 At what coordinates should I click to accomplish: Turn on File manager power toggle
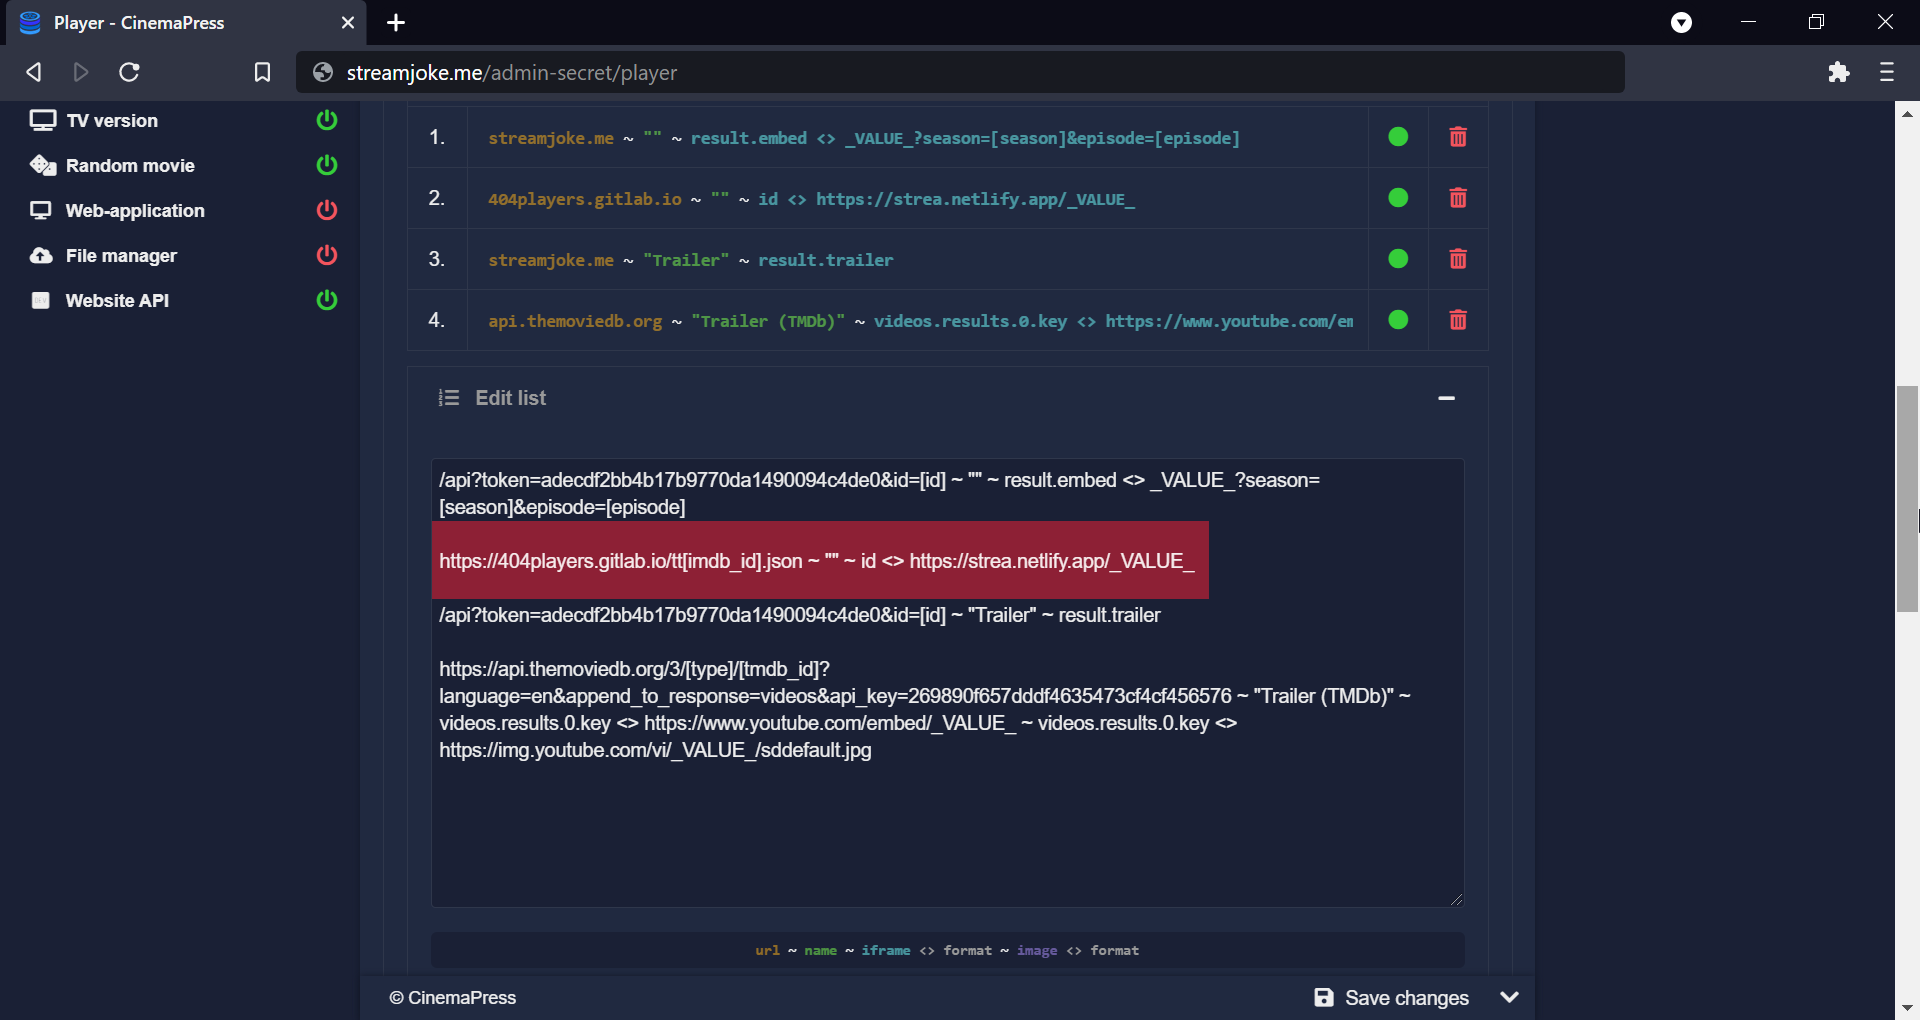click(327, 255)
